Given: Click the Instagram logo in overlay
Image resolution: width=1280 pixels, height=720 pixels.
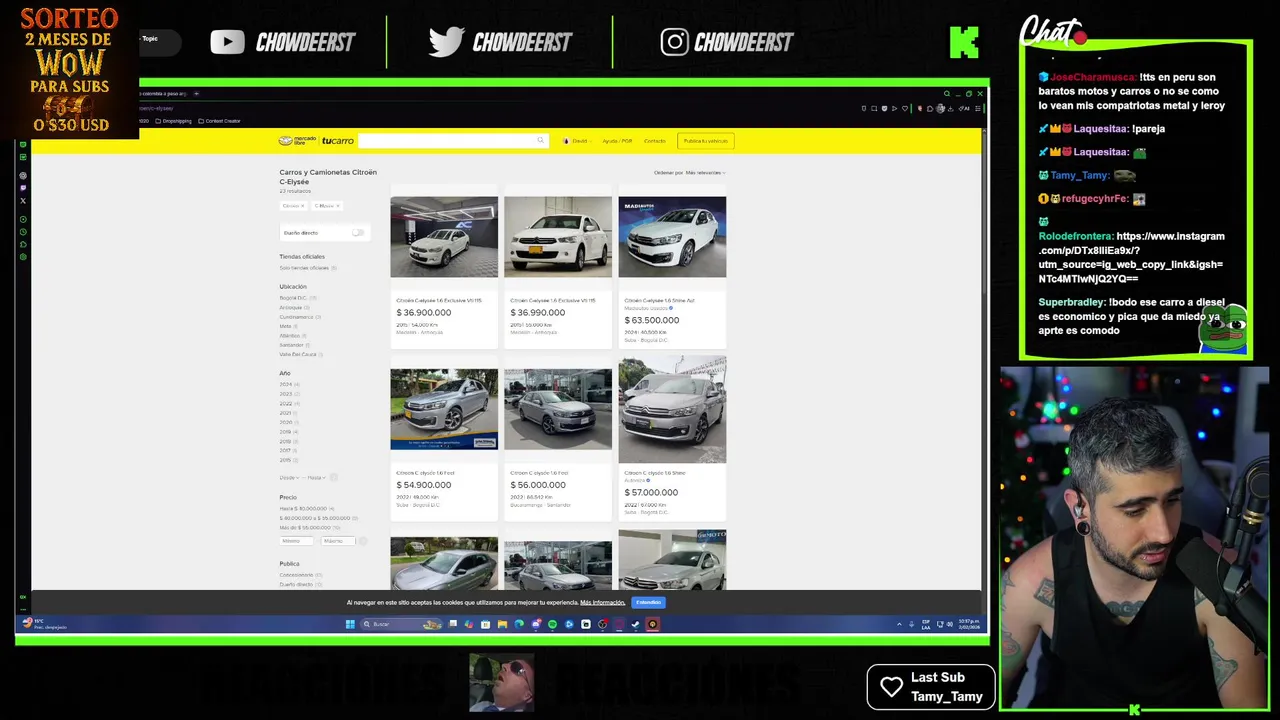Looking at the screenshot, I should tap(674, 42).
